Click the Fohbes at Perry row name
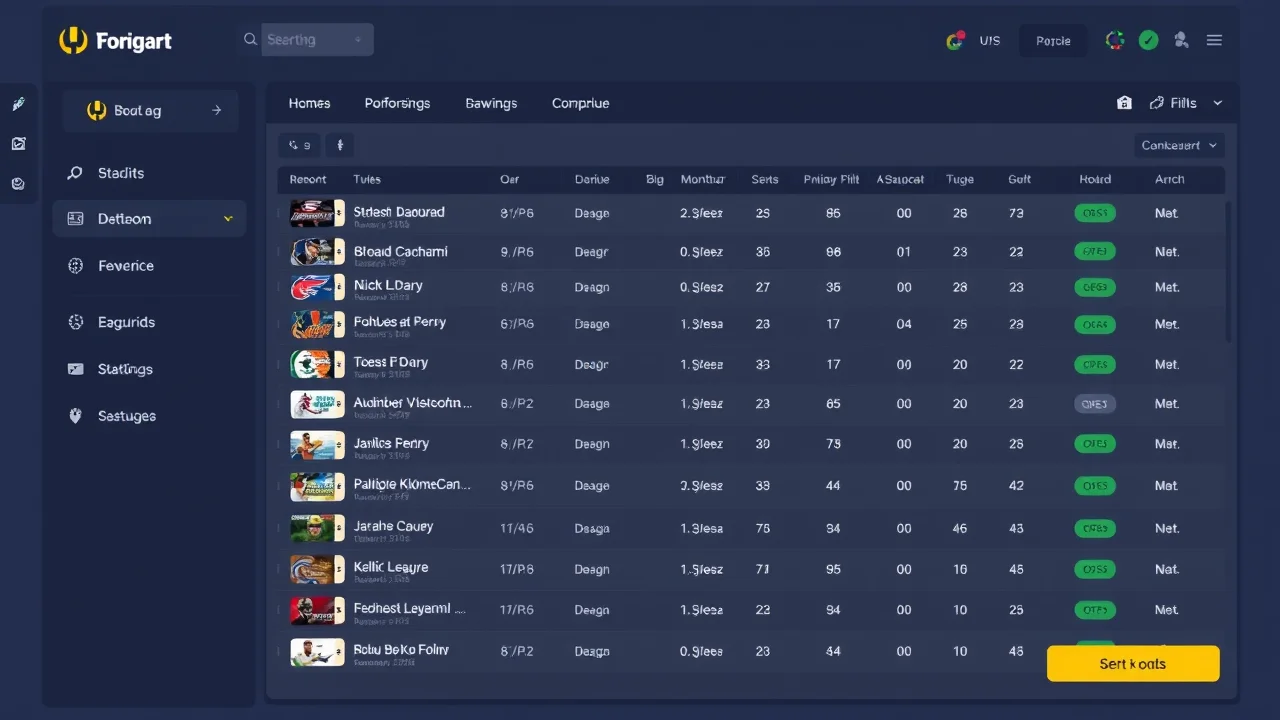 coord(399,322)
